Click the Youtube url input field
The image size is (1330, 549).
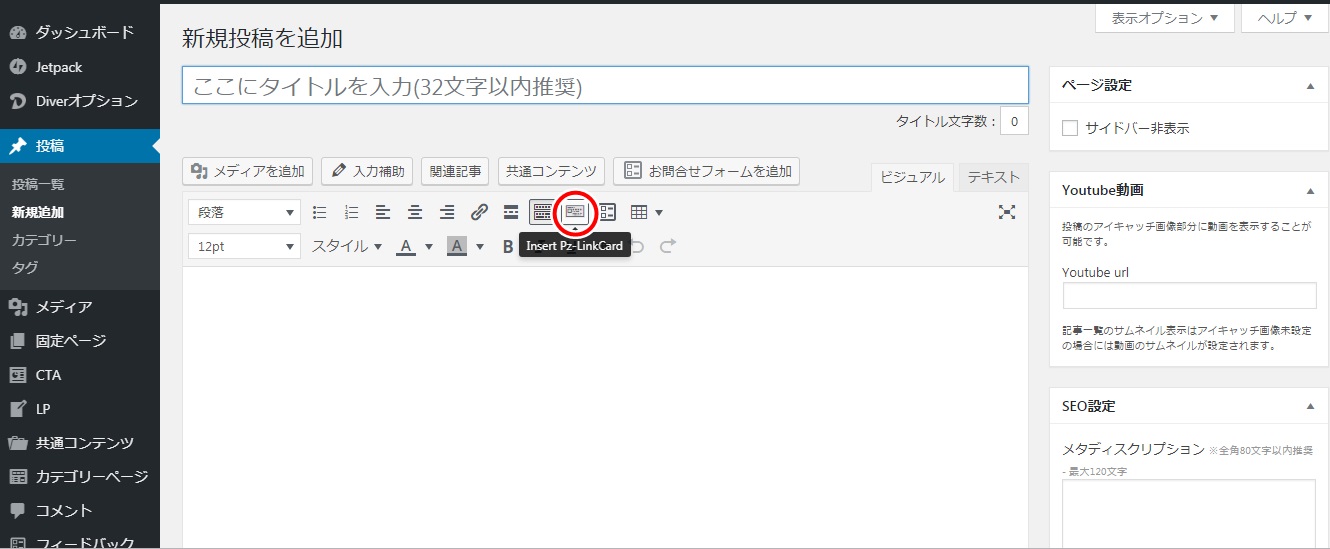point(1189,296)
